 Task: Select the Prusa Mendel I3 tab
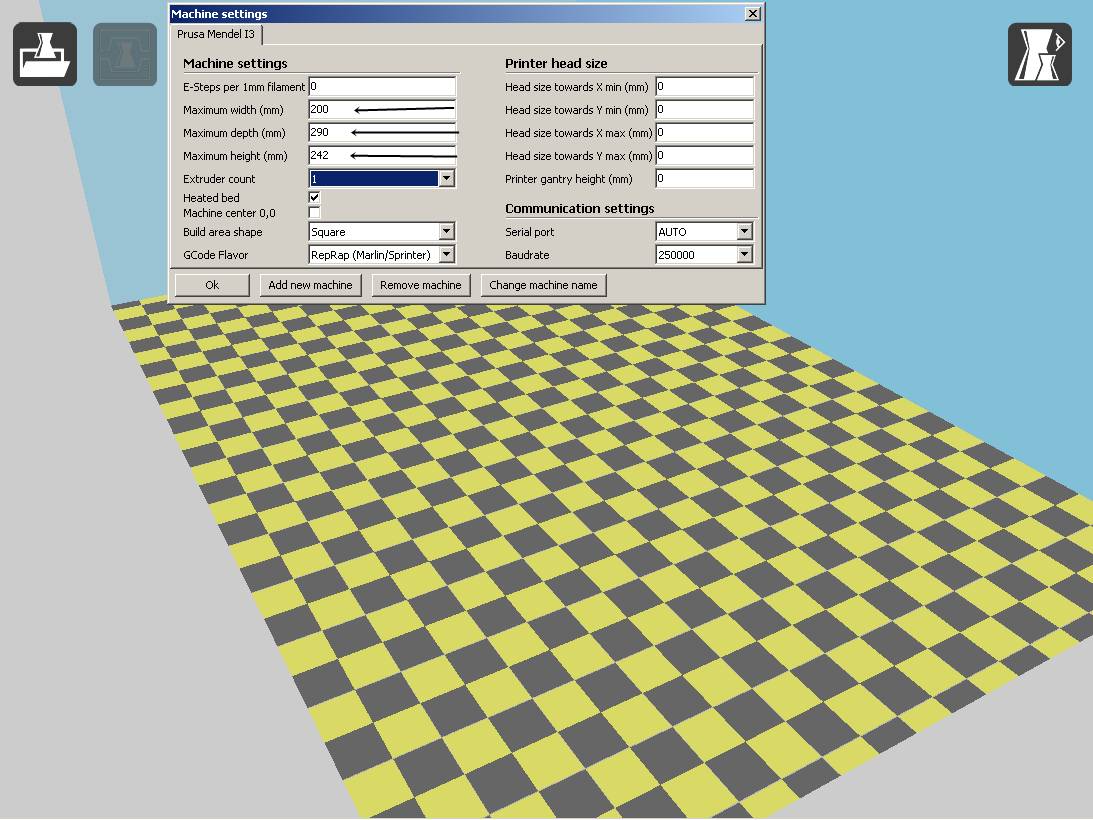click(x=216, y=34)
